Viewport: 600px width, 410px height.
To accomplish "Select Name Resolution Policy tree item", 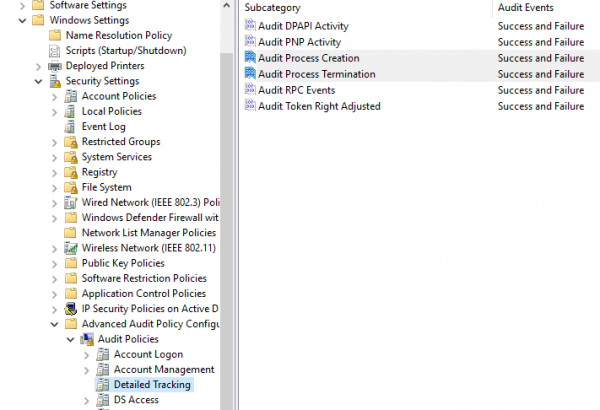I will click(118, 35).
